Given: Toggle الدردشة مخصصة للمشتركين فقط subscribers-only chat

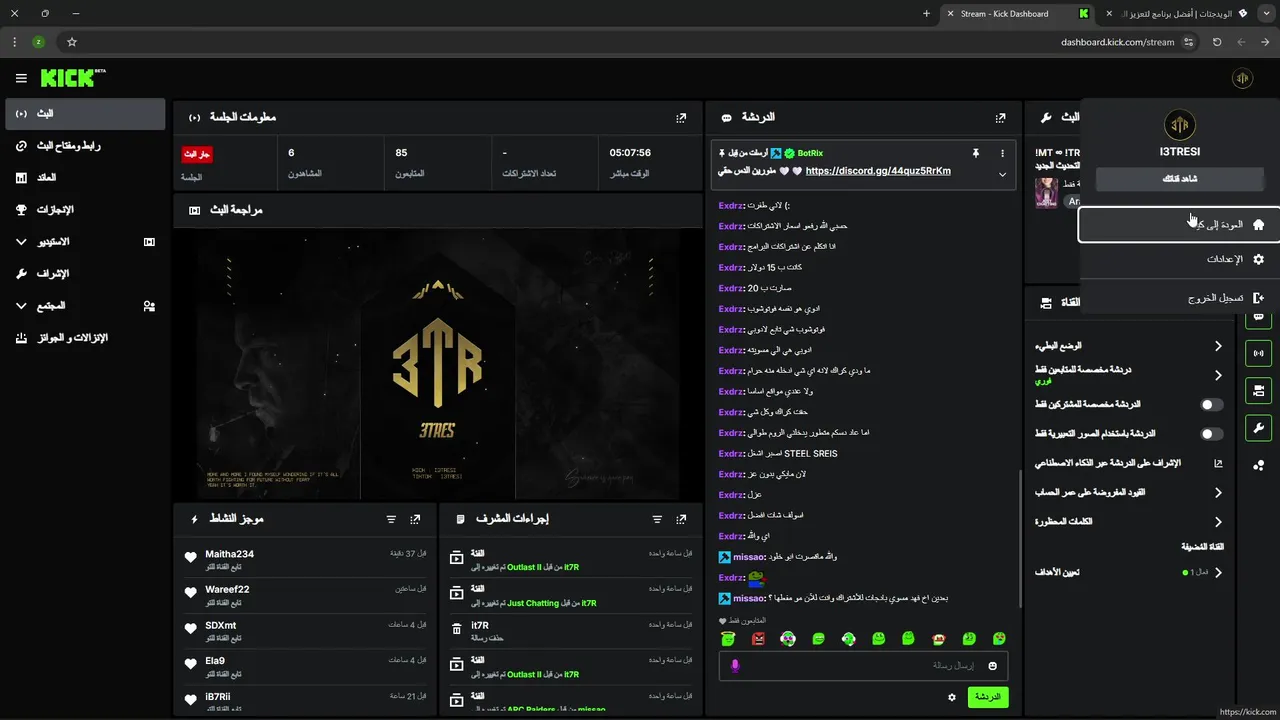Looking at the screenshot, I should tap(1211, 405).
